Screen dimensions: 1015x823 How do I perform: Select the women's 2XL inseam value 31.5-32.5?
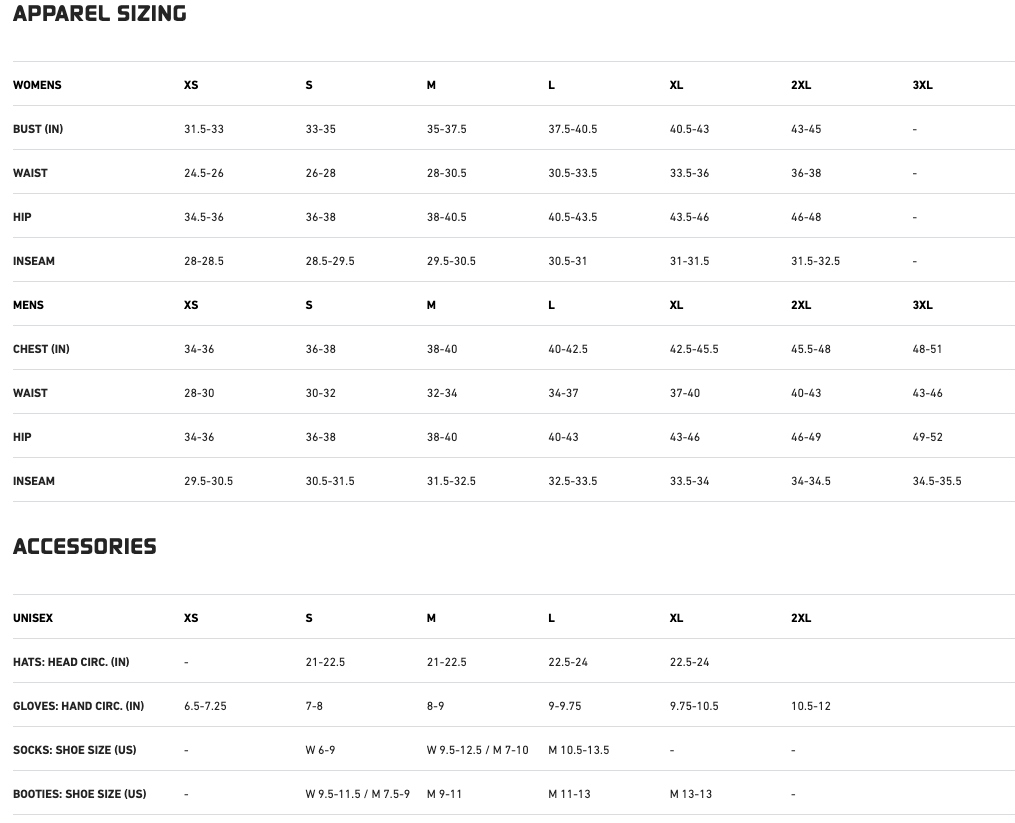click(815, 261)
